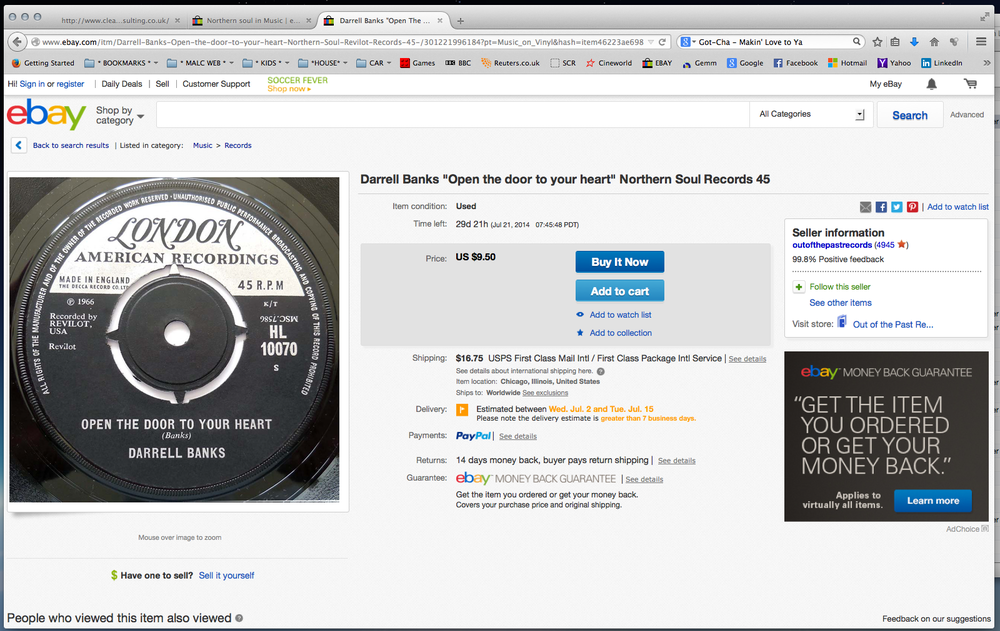Viewport: 1000px width, 631px height.
Task: Click the record label thumbnail image
Action: tap(174, 339)
